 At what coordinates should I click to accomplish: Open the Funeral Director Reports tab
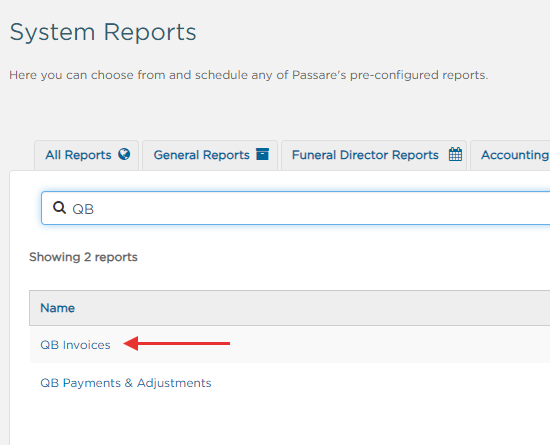374,155
